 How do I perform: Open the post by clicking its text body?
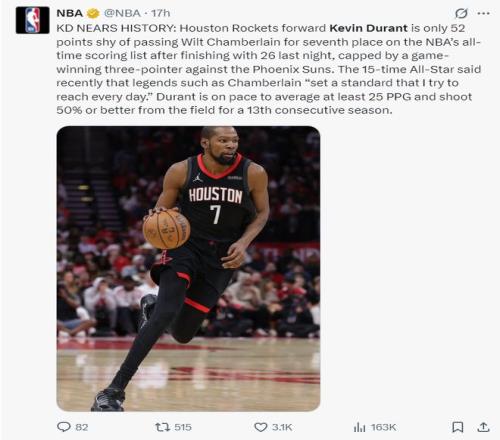pyautogui.click(x=269, y=69)
